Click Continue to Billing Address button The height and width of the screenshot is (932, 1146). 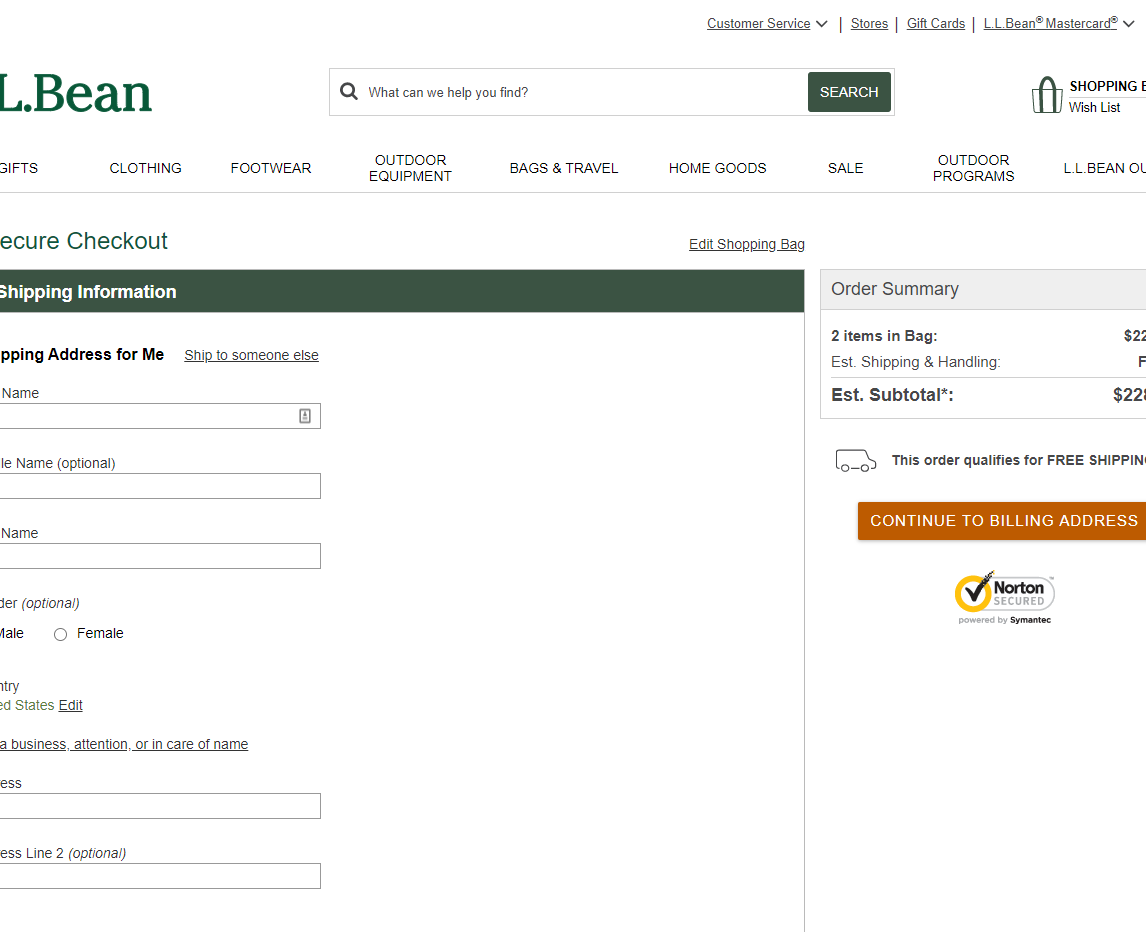(1002, 521)
